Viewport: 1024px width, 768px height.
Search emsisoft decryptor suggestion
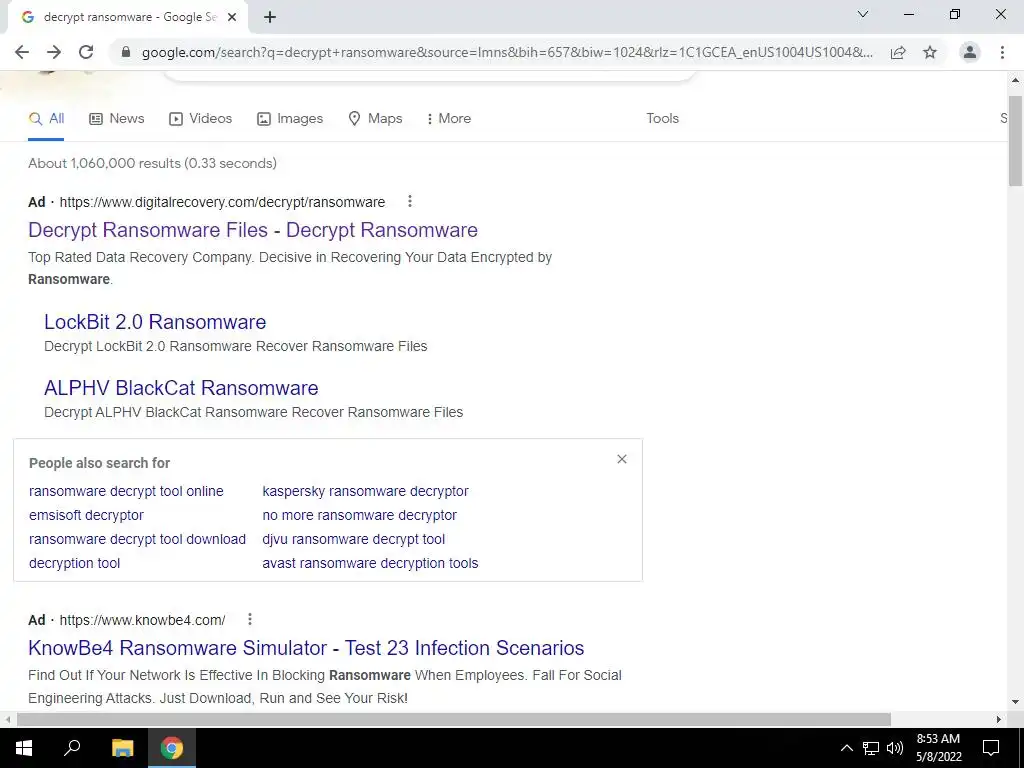[86, 515]
